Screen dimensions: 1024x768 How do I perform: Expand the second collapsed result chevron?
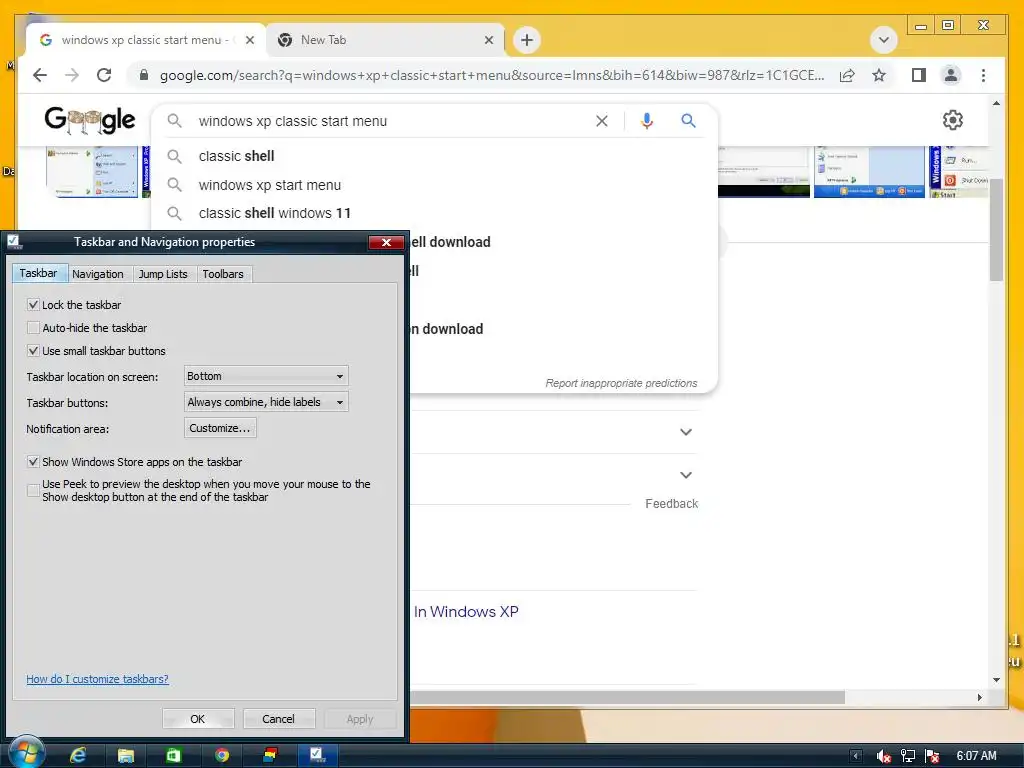[x=686, y=475]
